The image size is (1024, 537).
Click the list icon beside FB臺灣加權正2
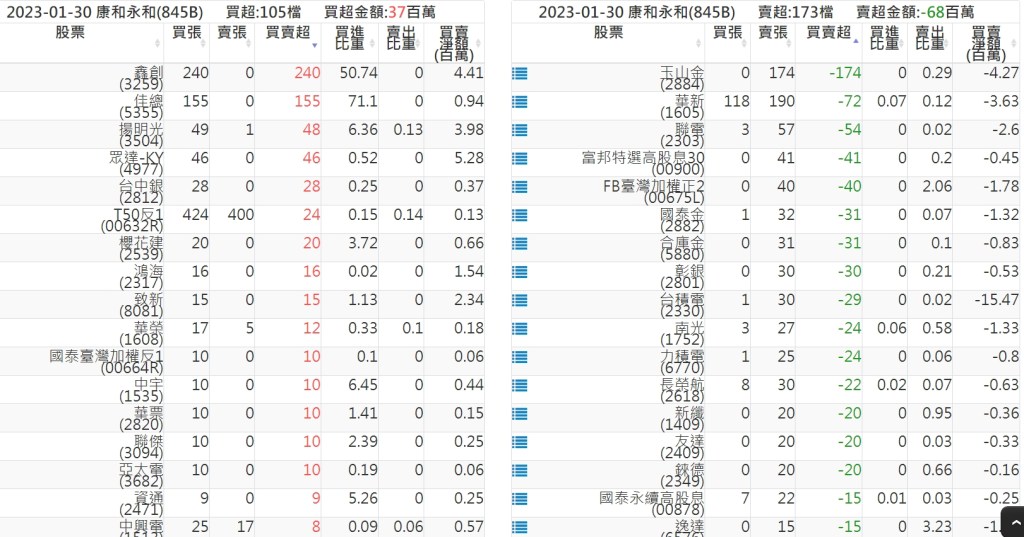coord(519,186)
